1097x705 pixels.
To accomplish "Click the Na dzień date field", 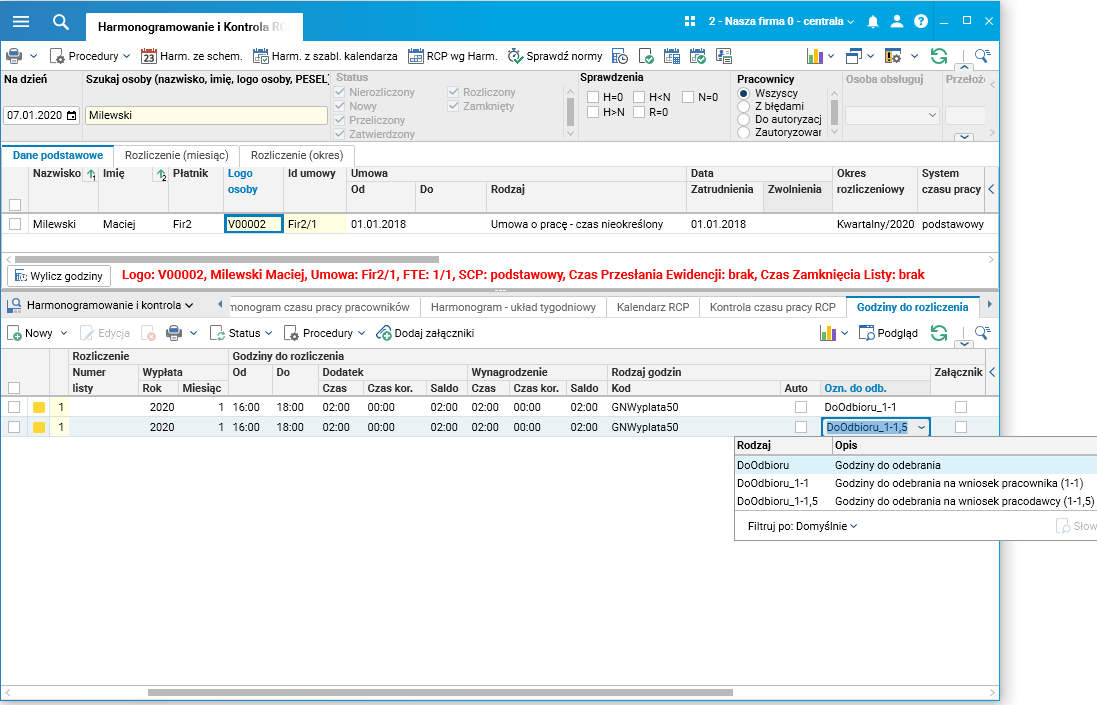I will click(41, 115).
